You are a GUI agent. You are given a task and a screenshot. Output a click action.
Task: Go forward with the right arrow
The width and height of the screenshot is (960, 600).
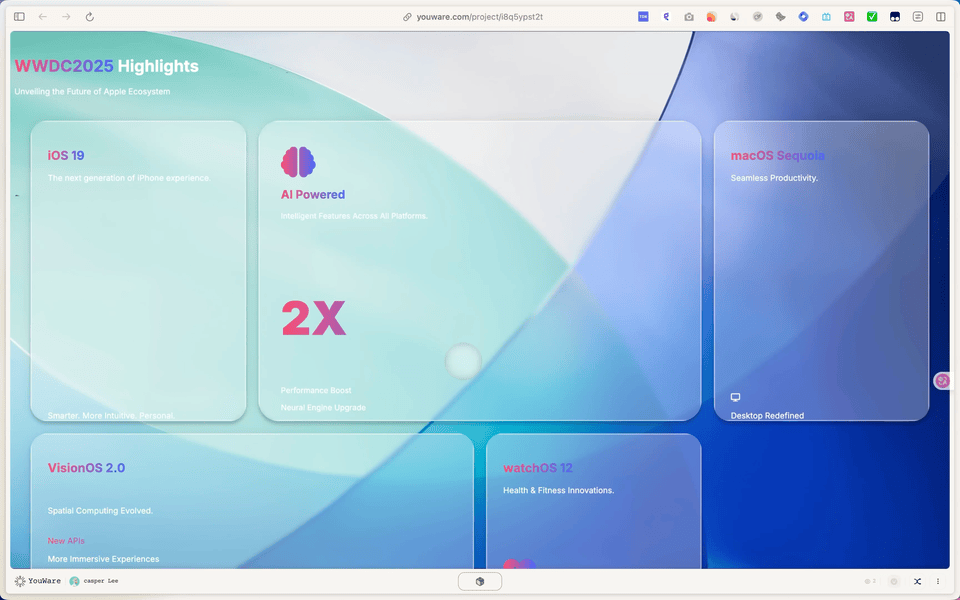[x=66, y=17]
